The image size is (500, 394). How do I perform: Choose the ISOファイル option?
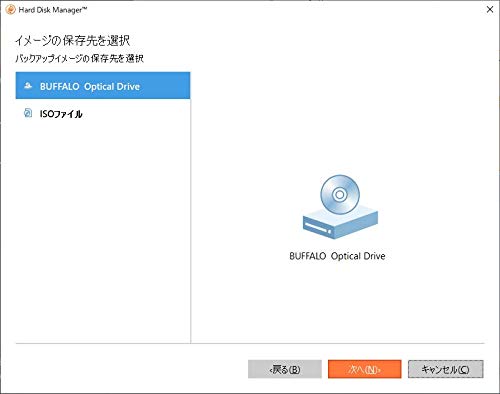(103, 114)
